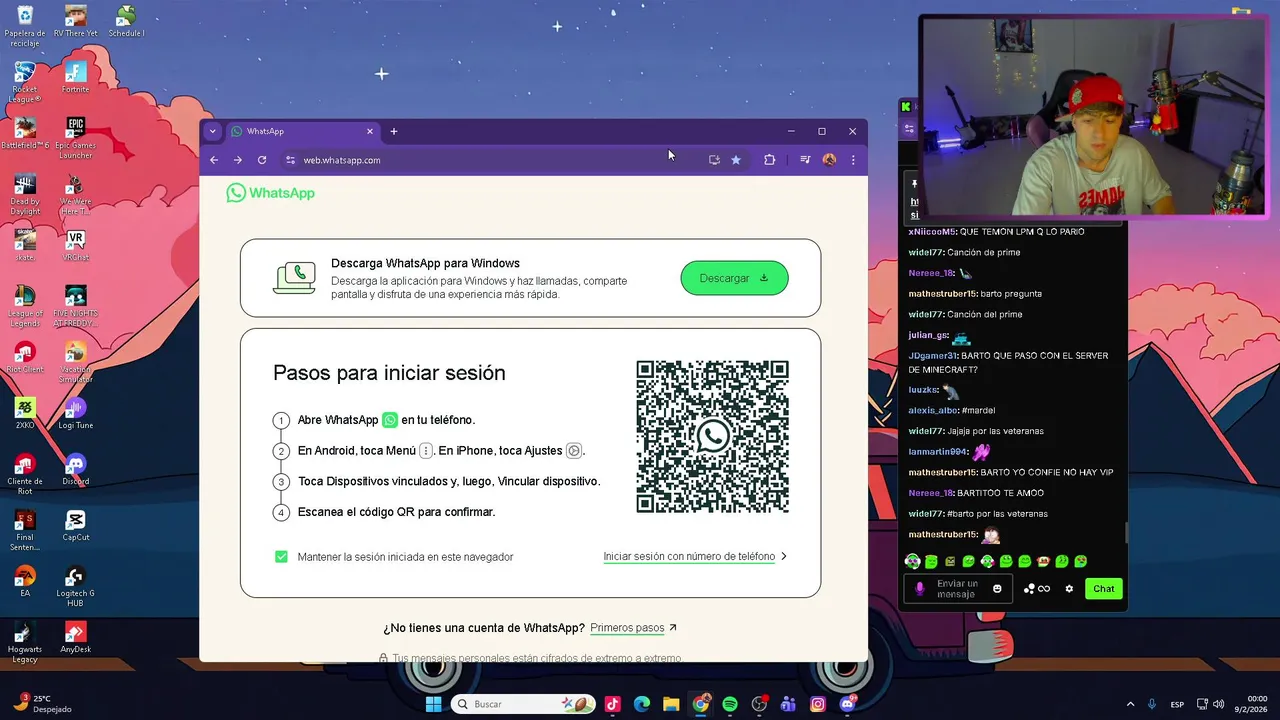Select Epic Games Launcher desktop shortcut
The width and height of the screenshot is (1280, 720).
75,139
